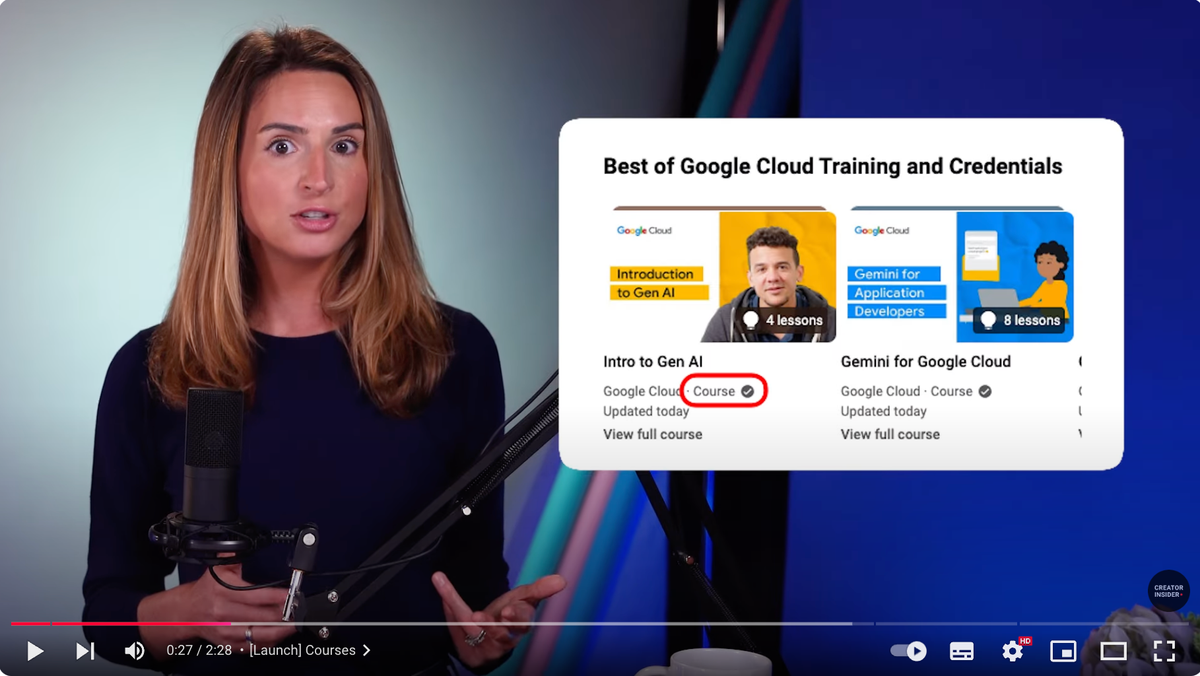1200x676 pixels.
Task: Skip to the next video
Action: click(85, 651)
